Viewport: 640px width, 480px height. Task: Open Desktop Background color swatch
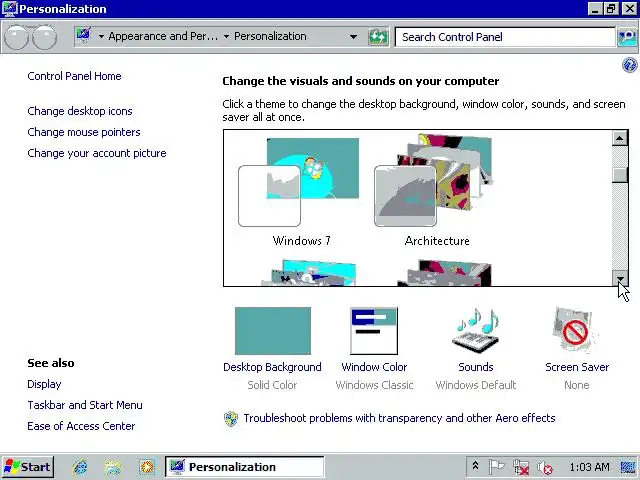[273, 331]
